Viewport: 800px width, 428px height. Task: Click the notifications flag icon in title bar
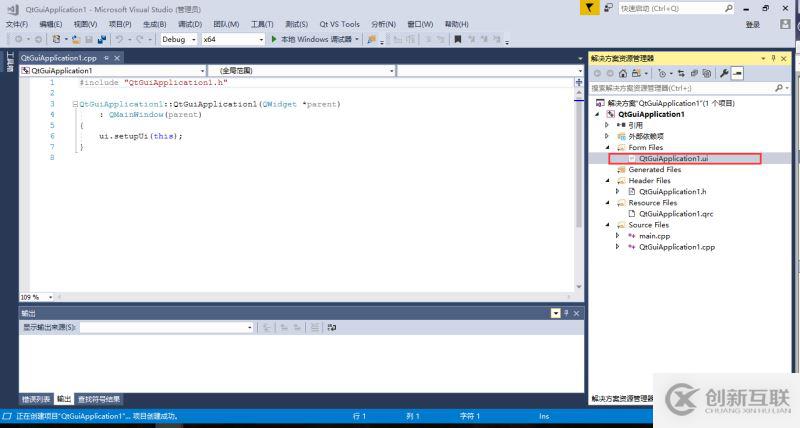[589, 8]
